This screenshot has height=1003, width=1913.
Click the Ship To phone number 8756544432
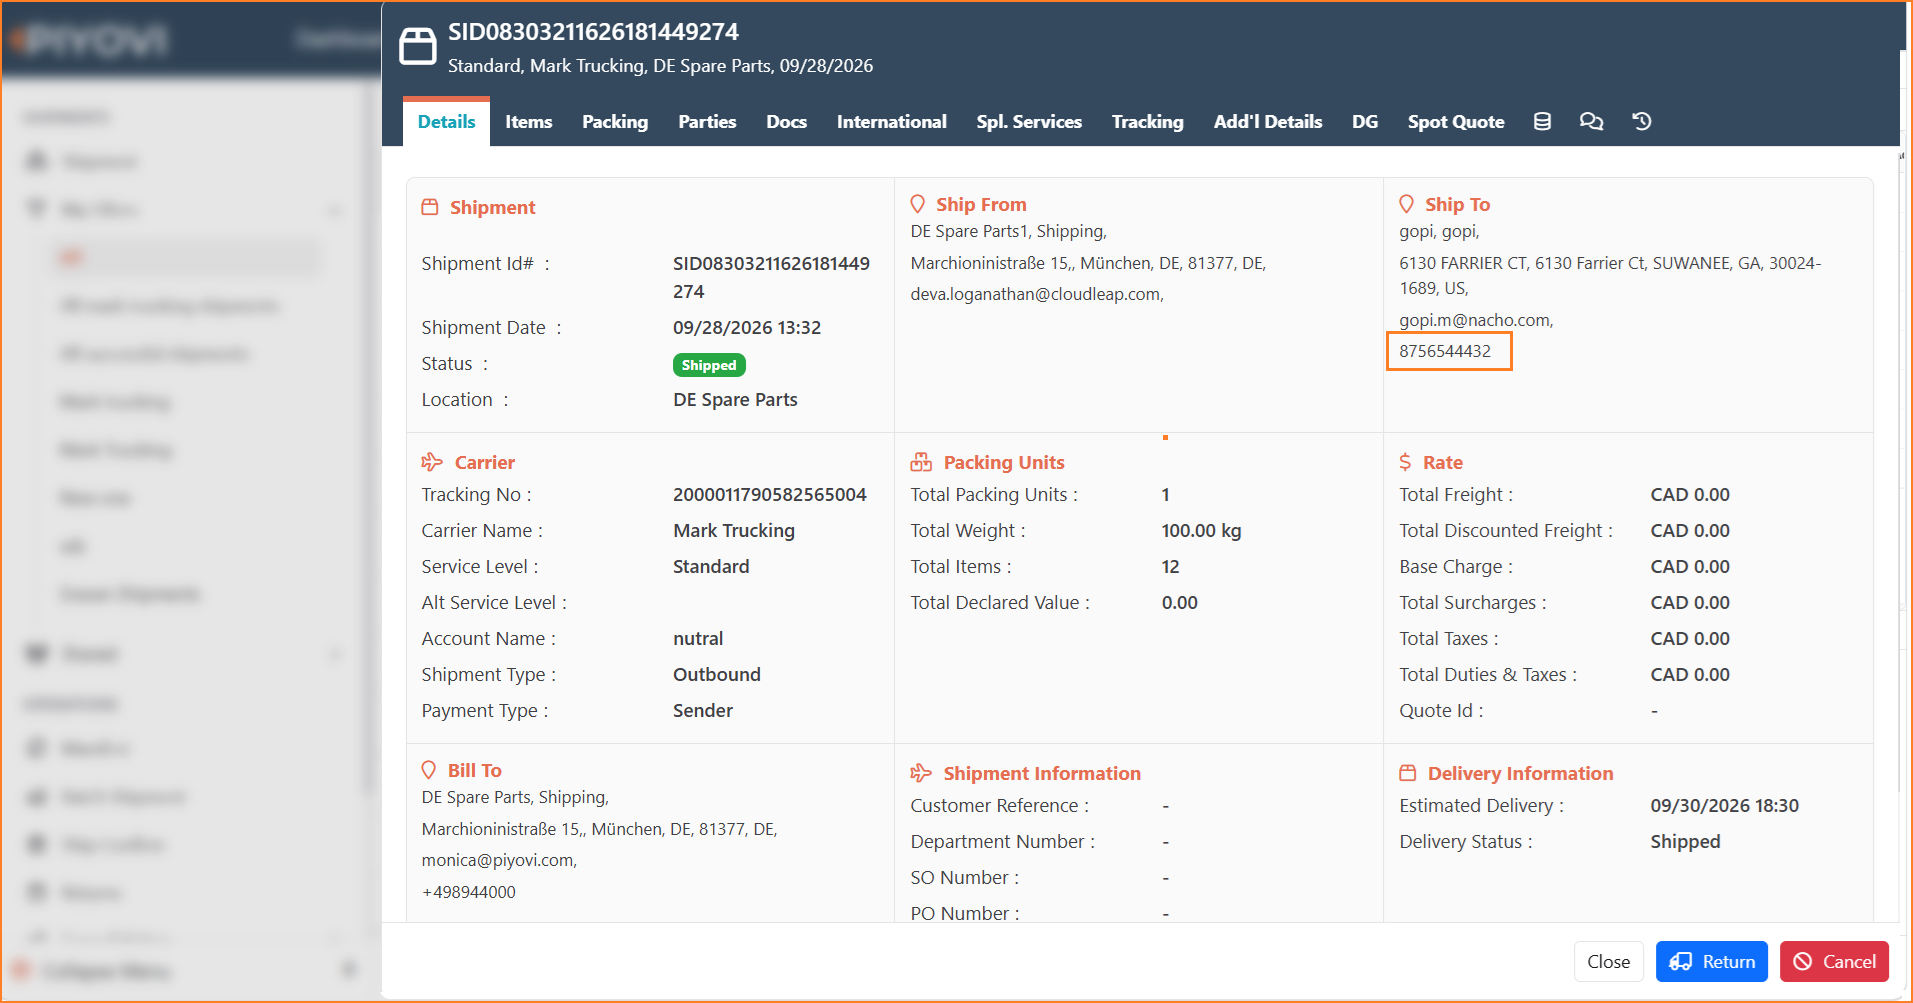[x=1445, y=351]
